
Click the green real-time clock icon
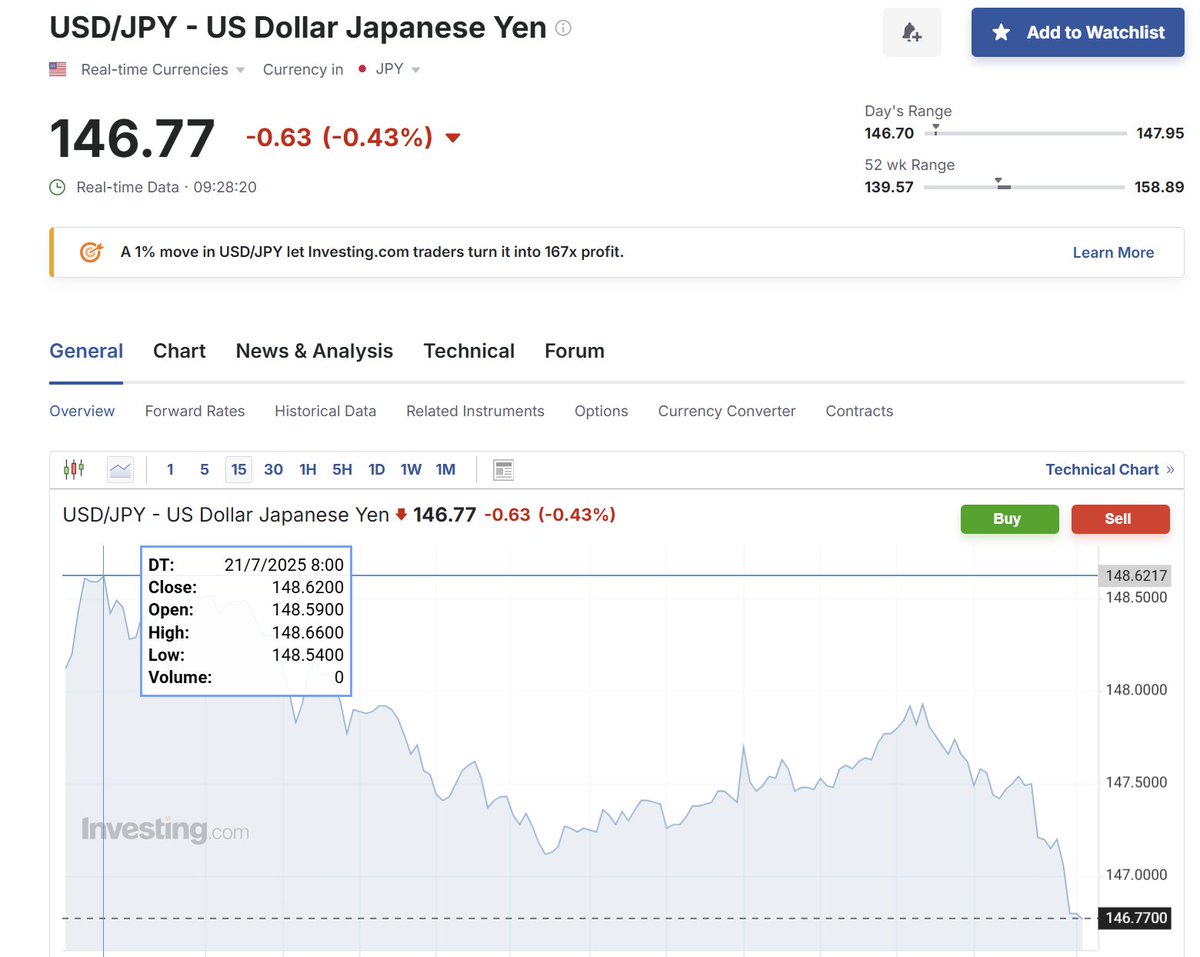pyautogui.click(x=58, y=187)
